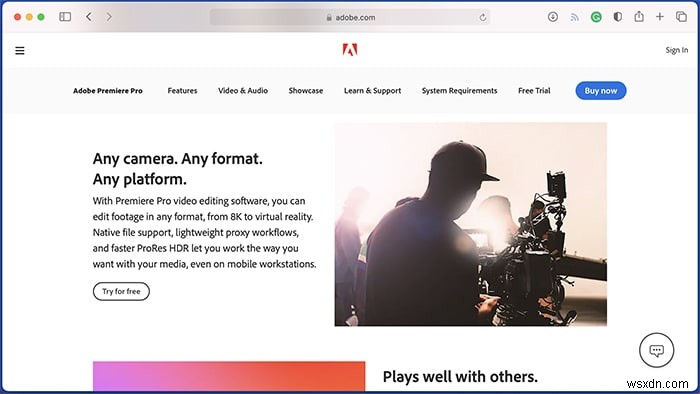This screenshot has height=394, width=700.
Task: Open the green Grammarly extension
Action: [x=596, y=17]
